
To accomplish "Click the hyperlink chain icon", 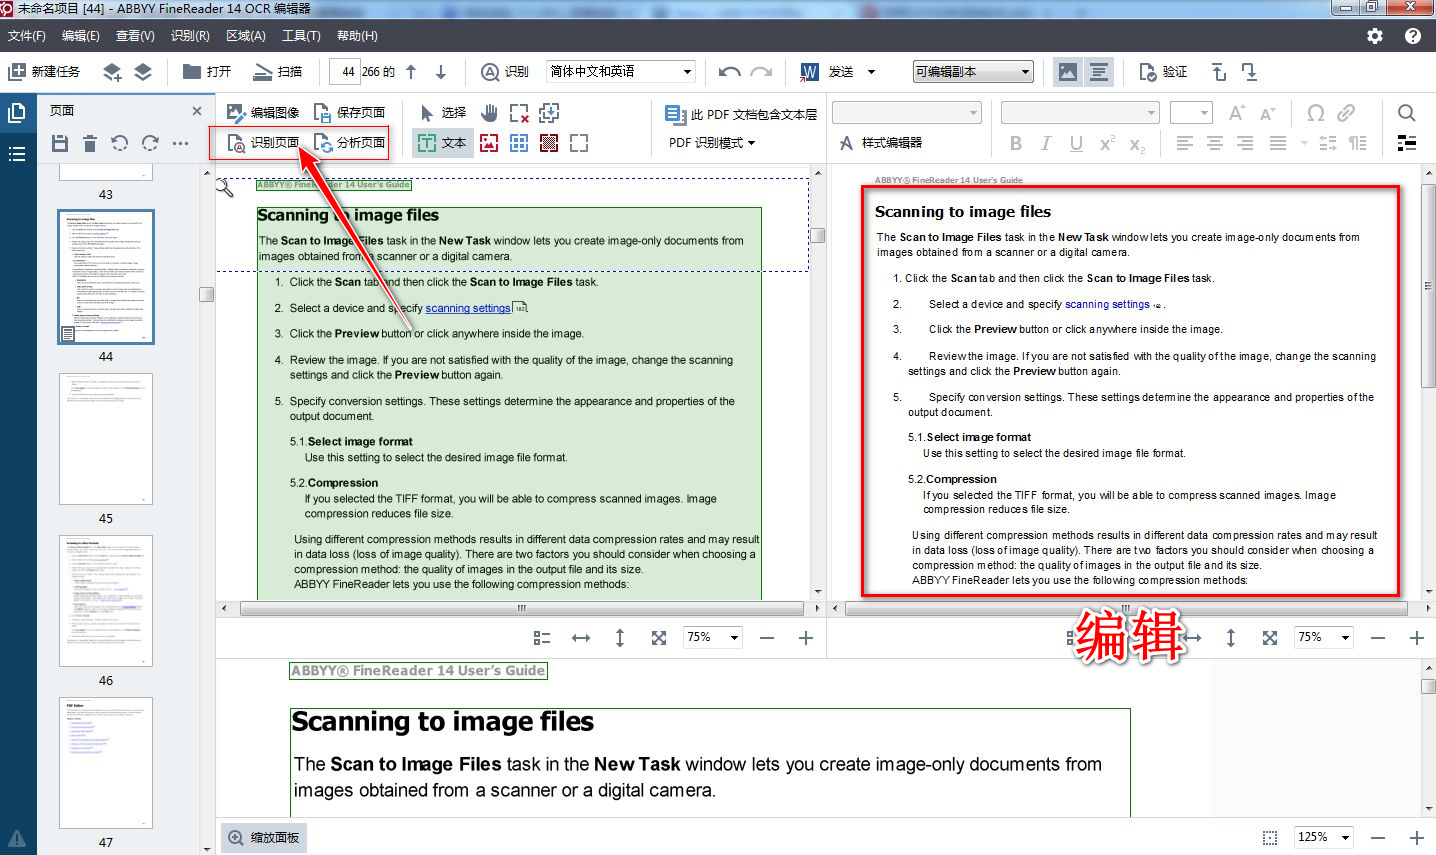I will (1346, 112).
